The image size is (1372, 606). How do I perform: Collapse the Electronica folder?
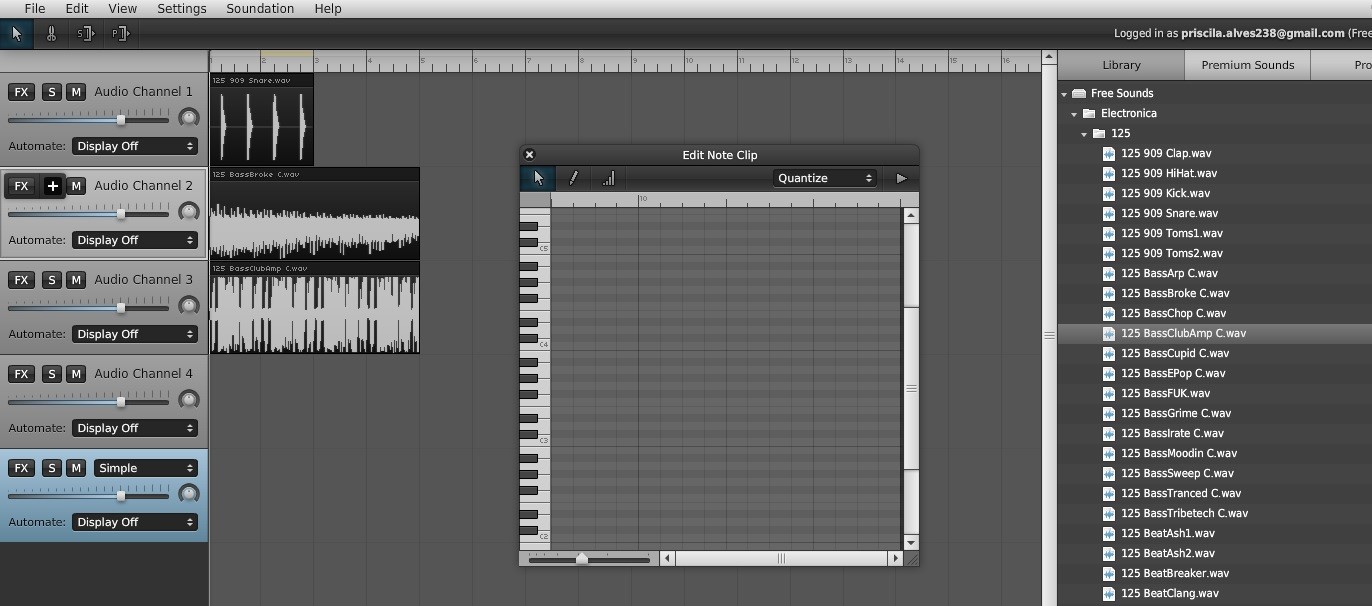[1073, 113]
